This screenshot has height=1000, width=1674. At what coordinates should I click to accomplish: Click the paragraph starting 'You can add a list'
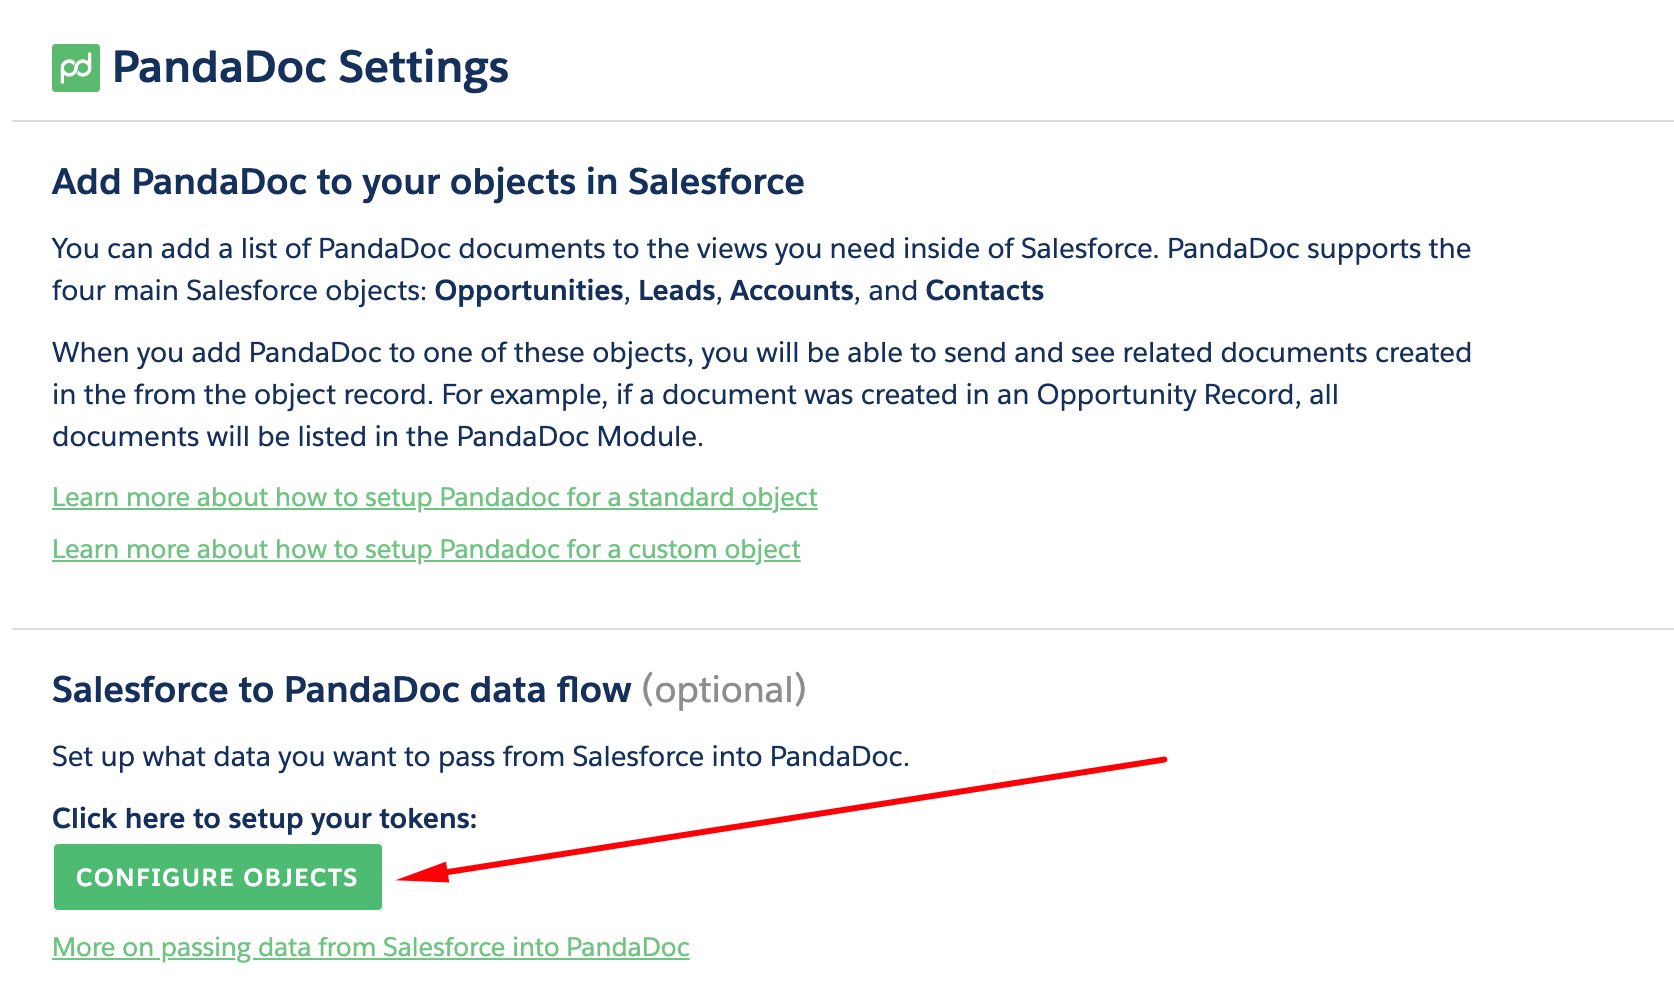pyautogui.click(x=760, y=249)
